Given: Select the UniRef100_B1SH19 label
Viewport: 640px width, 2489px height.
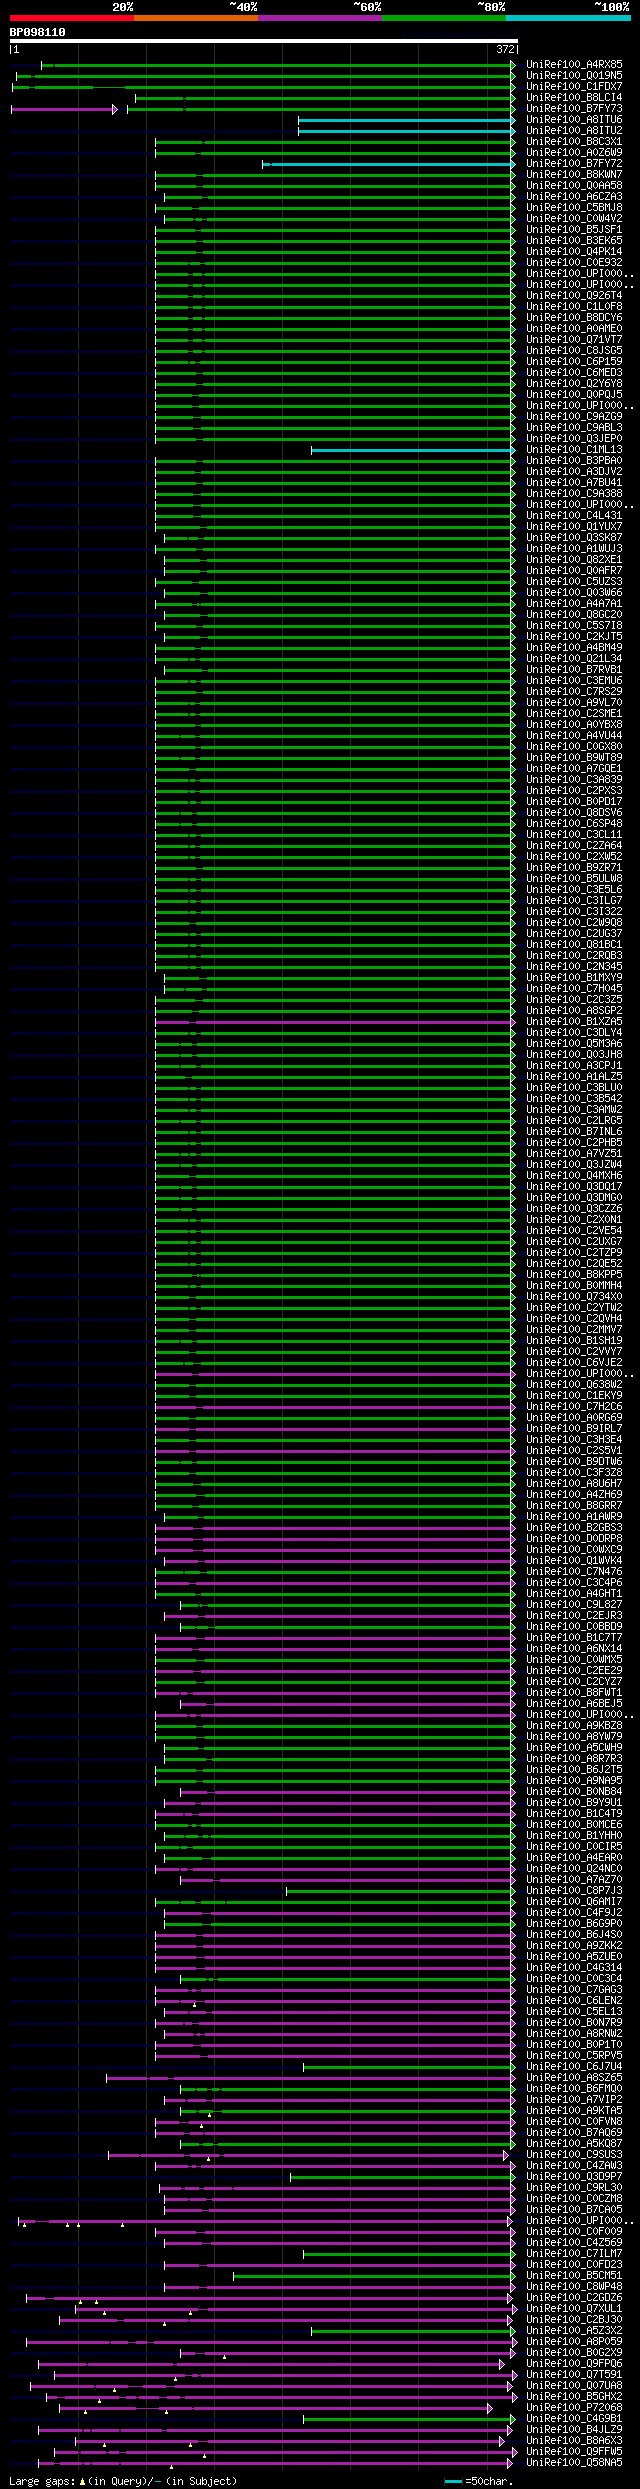Looking at the screenshot, I should pos(574,1341).
